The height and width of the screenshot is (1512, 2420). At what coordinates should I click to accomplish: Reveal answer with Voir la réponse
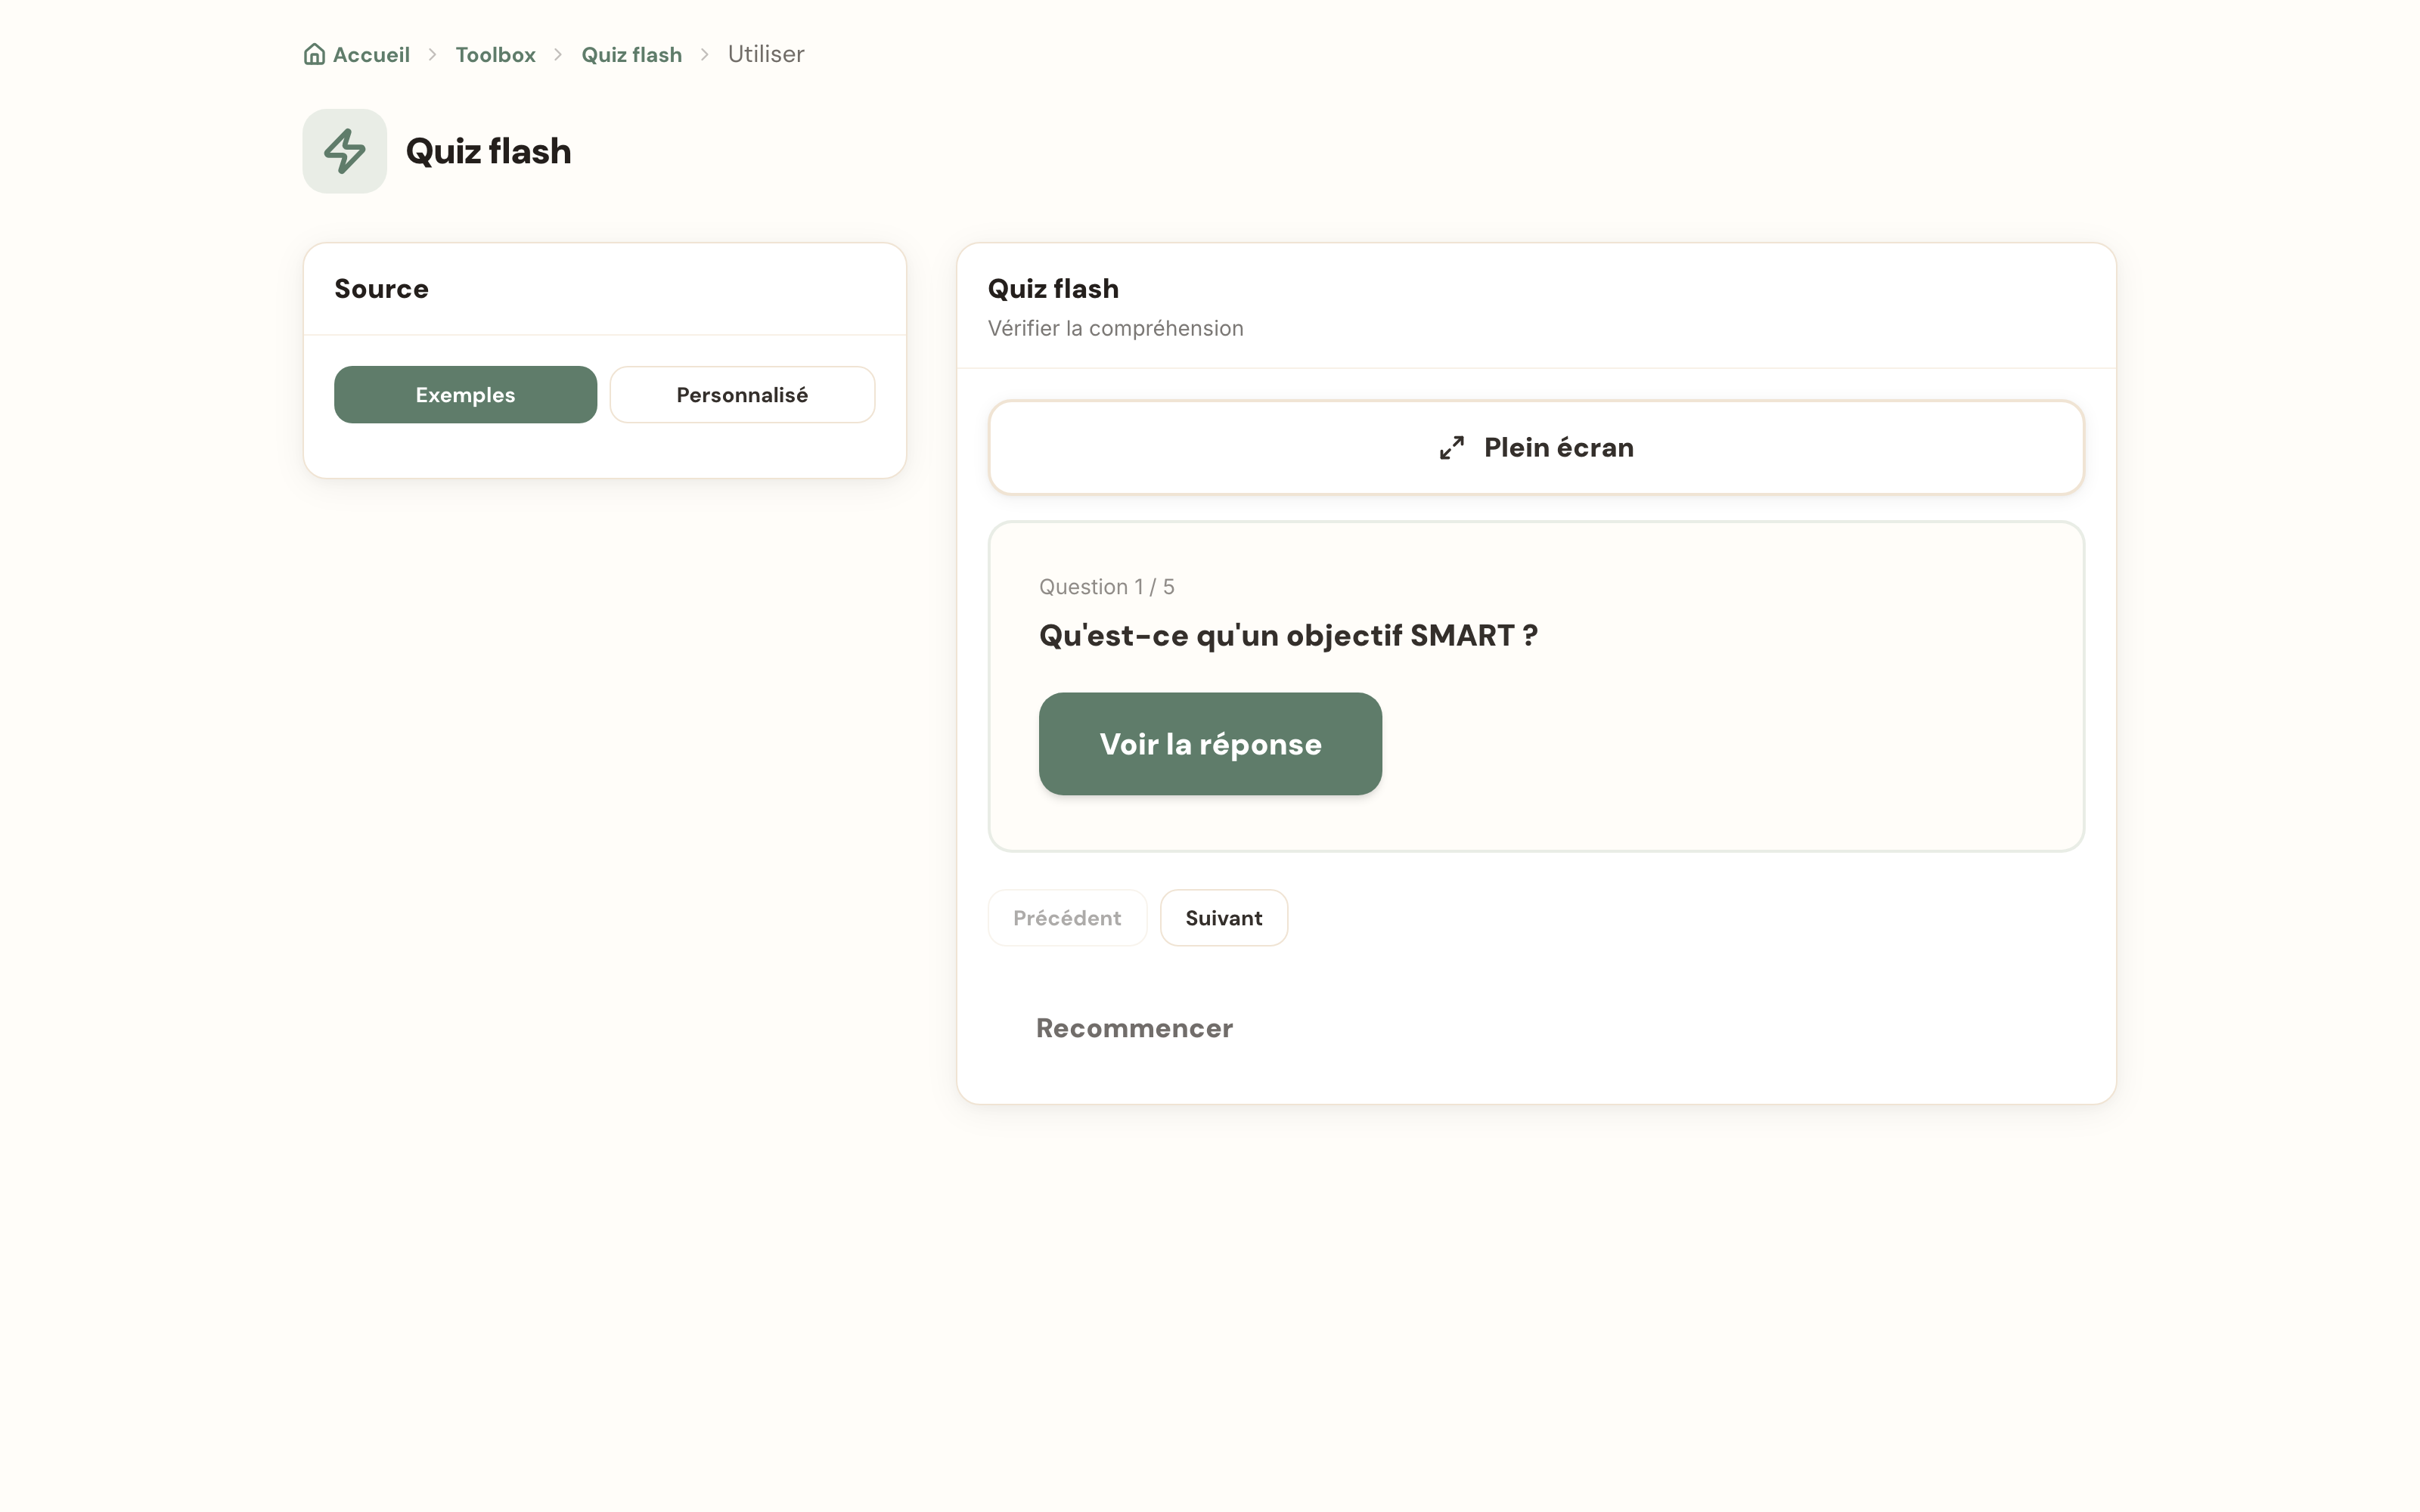[1210, 744]
